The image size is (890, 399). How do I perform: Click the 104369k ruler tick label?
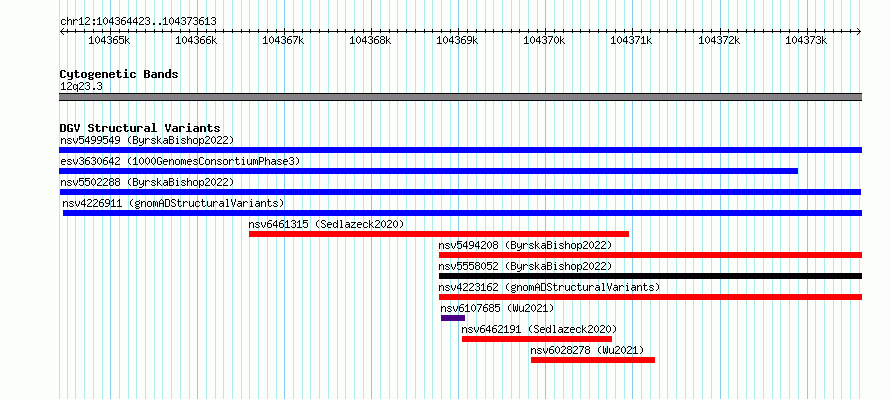pyautogui.click(x=457, y=40)
